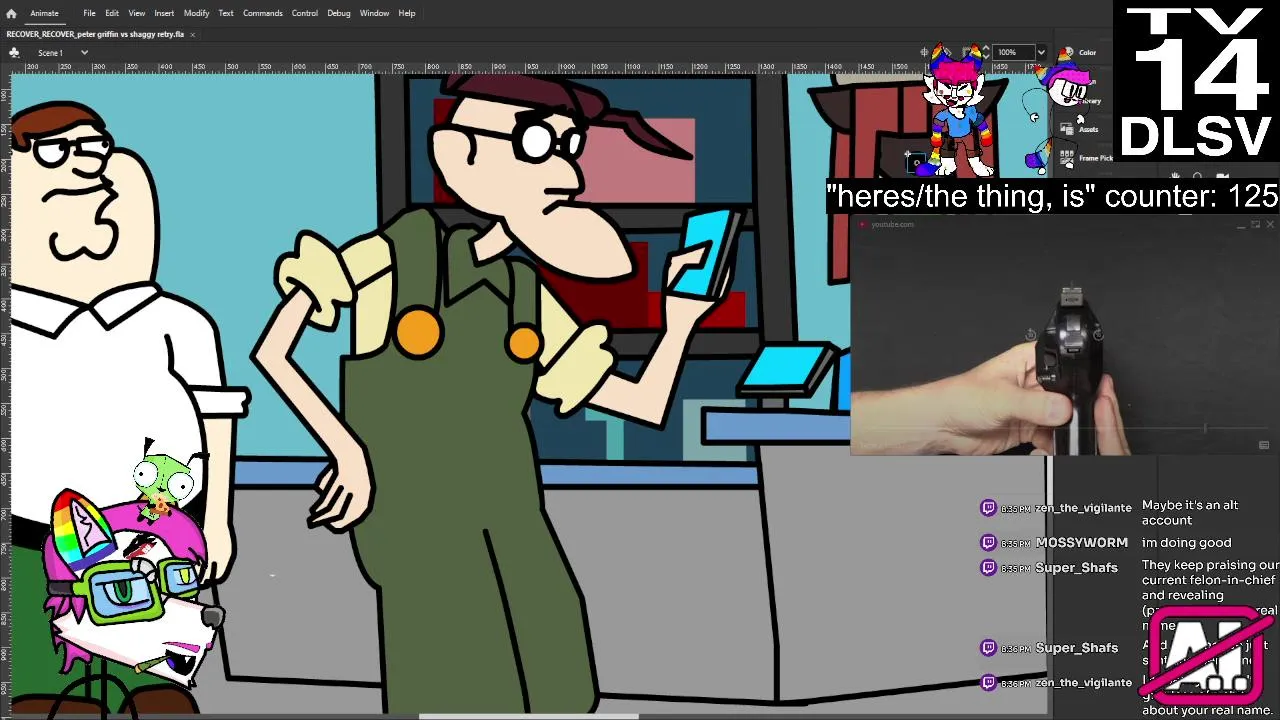Open the Edit menu
Image resolution: width=1280 pixels, height=720 pixels.
[x=112, y=13]
